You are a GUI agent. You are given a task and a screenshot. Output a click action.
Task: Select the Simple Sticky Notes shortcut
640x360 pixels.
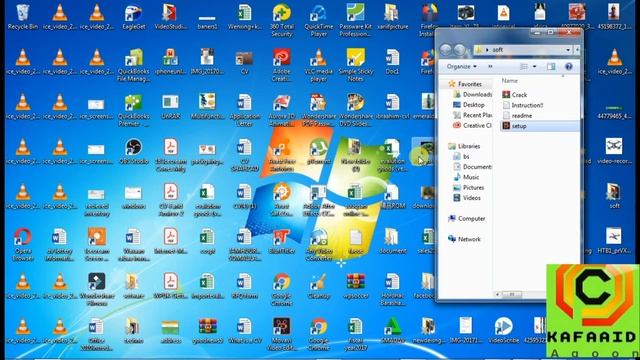point(356,65)
